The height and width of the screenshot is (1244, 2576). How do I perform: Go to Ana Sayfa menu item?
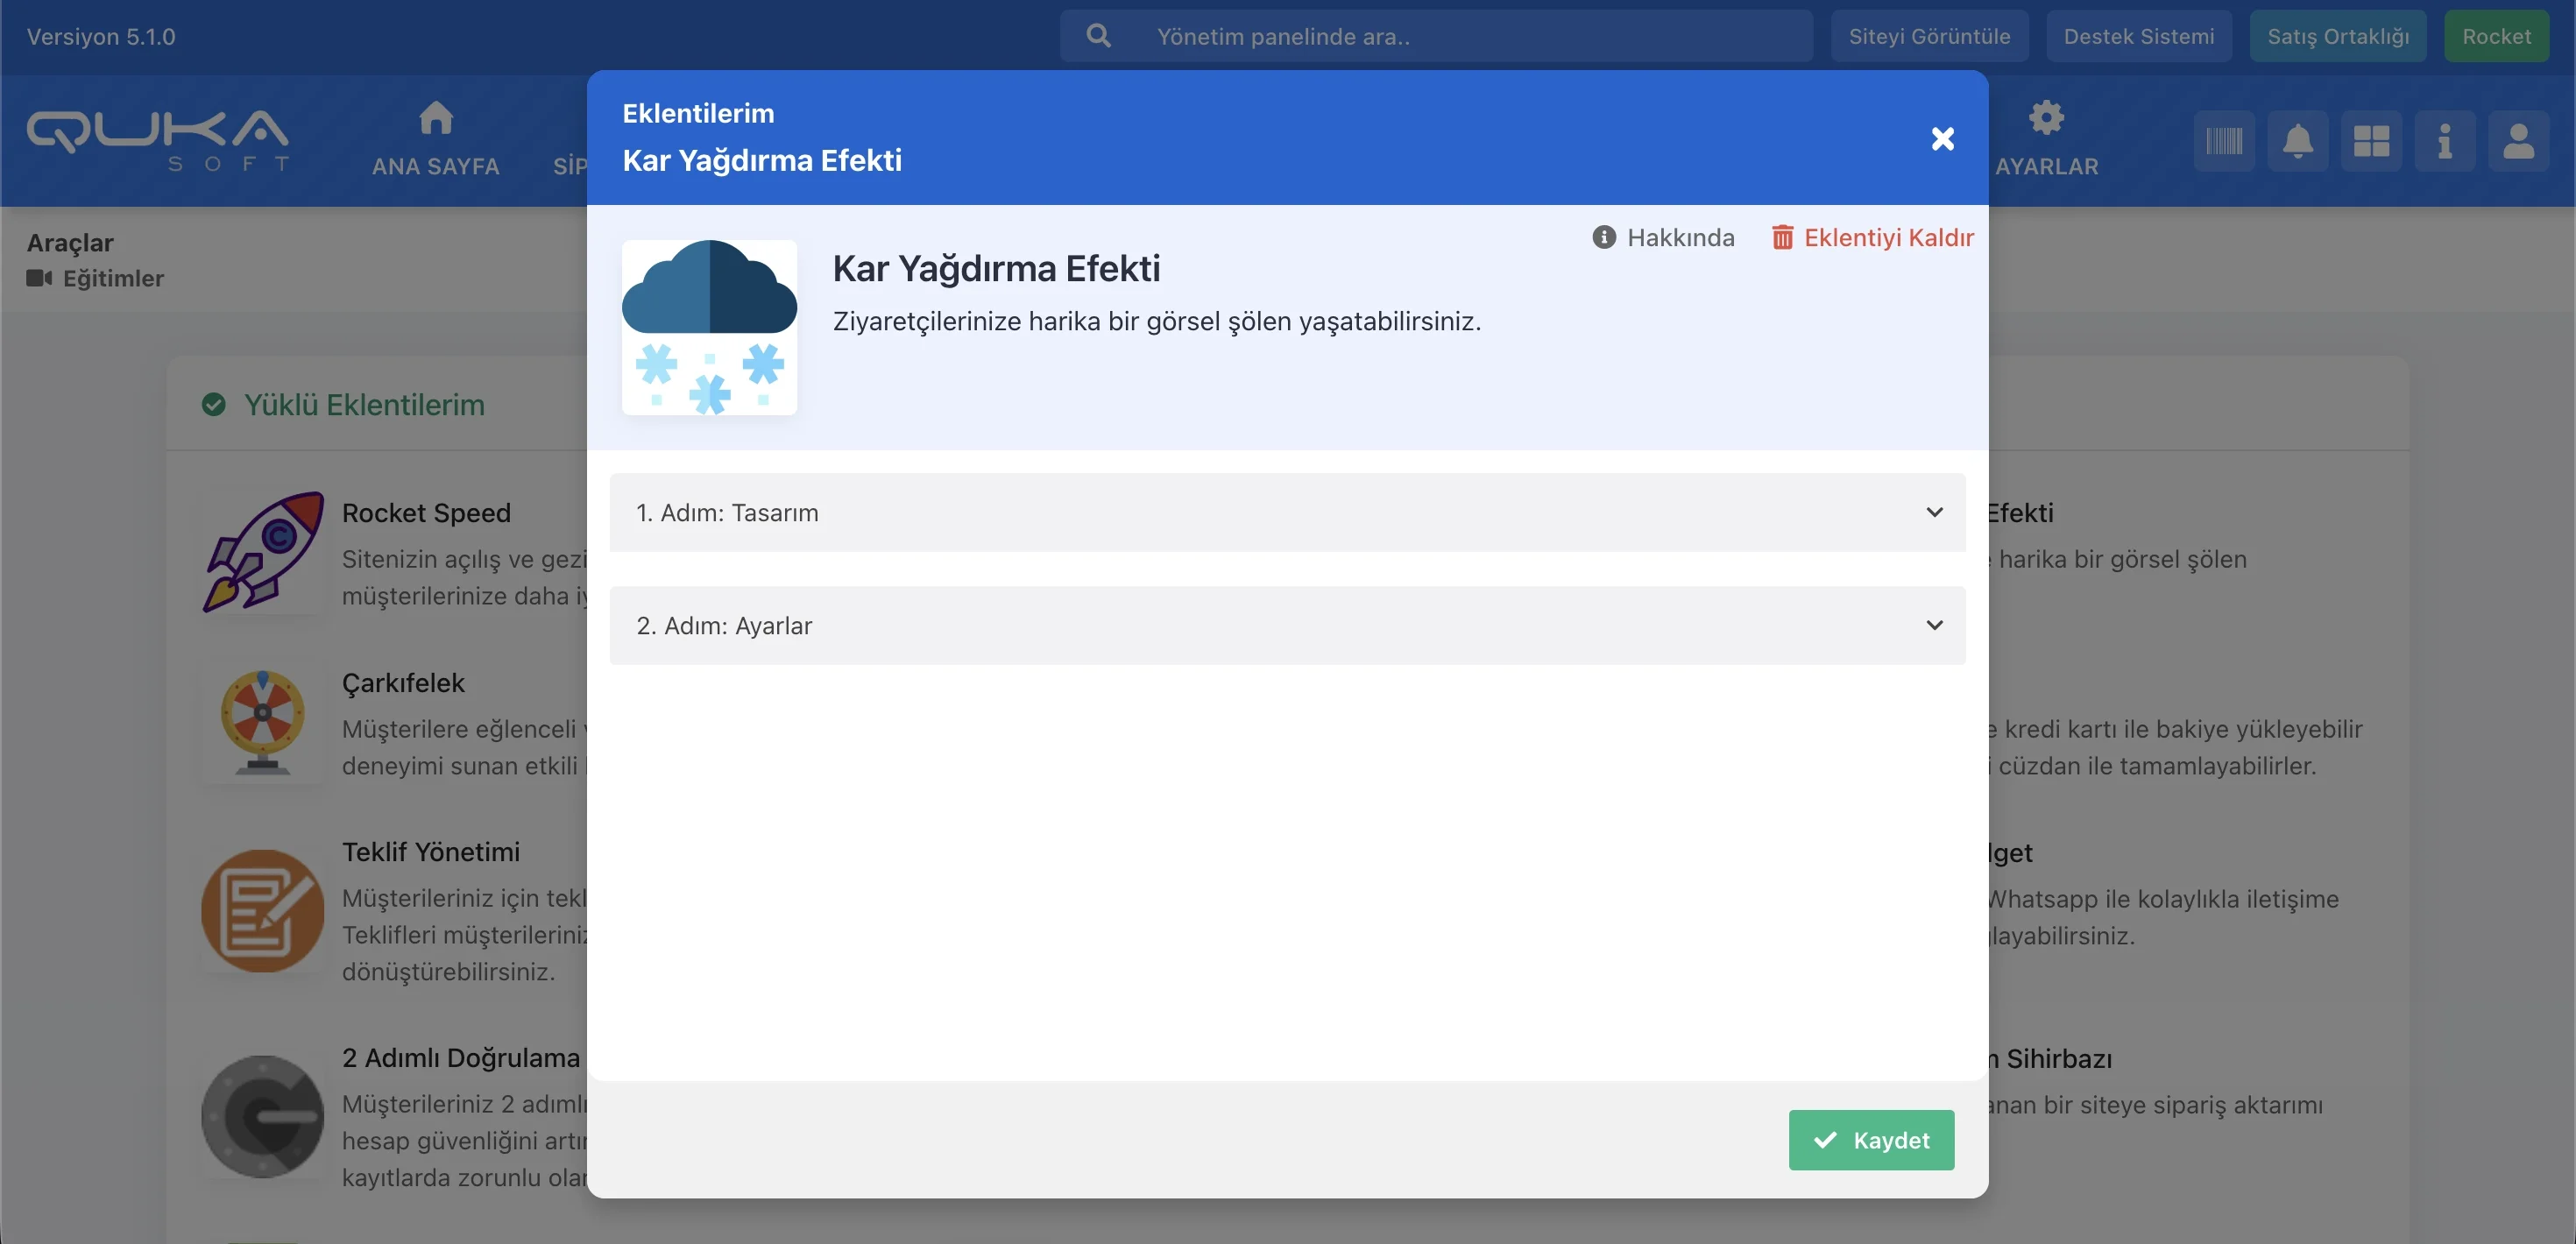(x=435, y=139)
